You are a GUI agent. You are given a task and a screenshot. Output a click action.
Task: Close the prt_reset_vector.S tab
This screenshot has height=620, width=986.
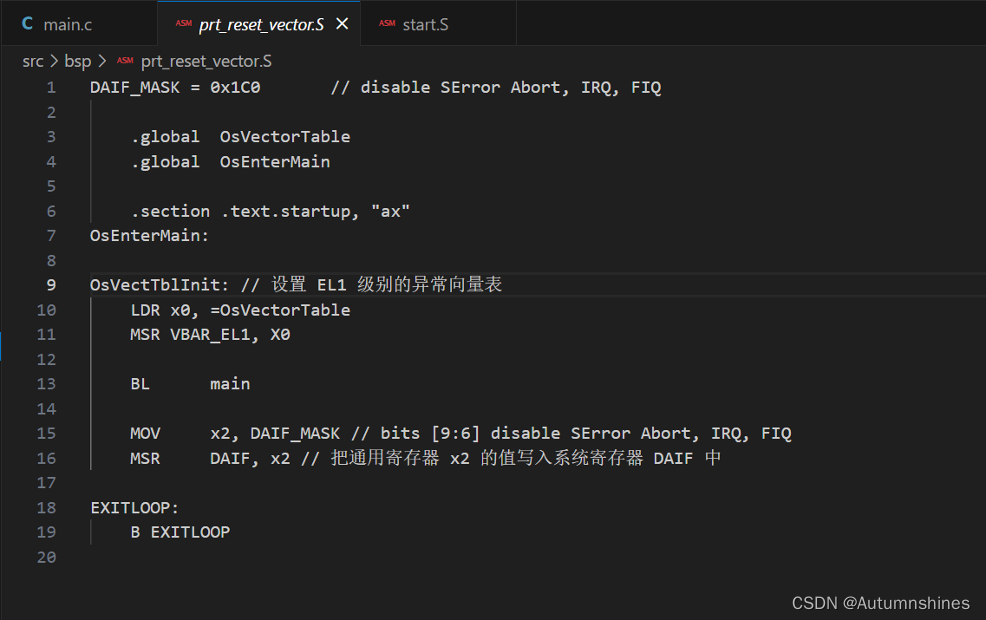[x=342, y=21]
